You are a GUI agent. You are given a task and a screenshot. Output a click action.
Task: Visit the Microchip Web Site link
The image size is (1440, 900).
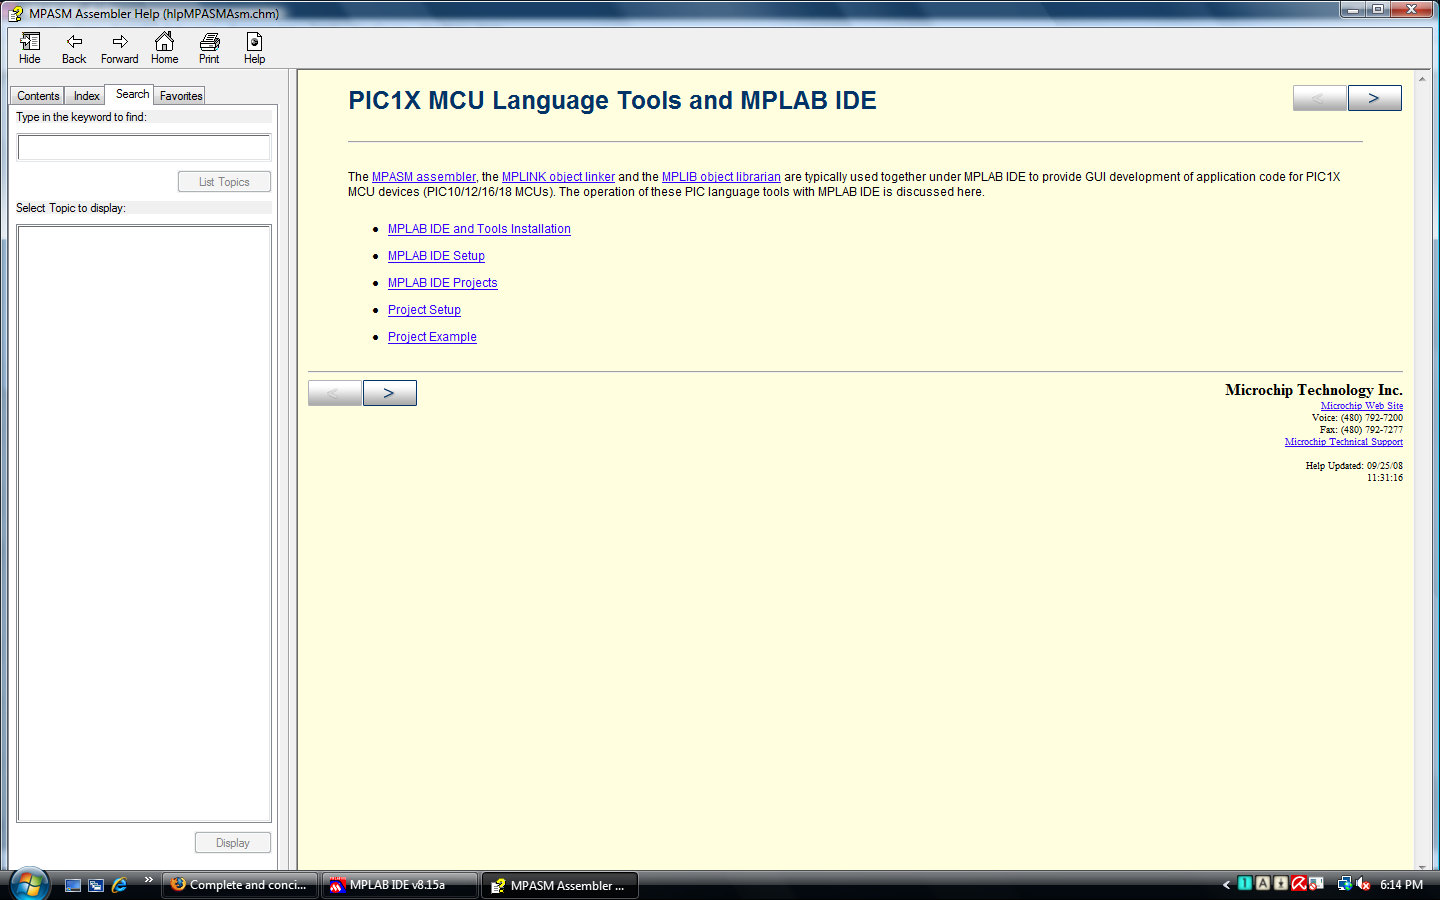coord(1361,406)
